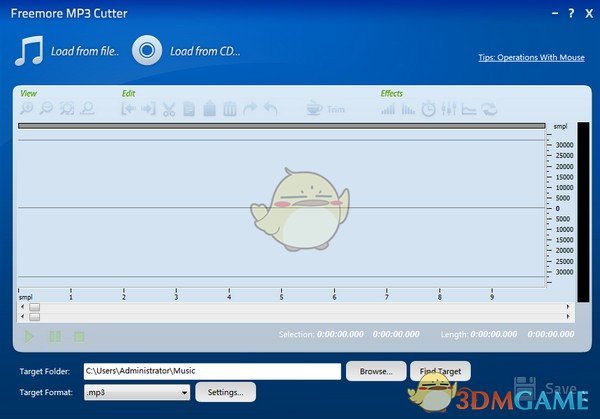Set selection end marker icon
Screen dimensions: 600x419
148,109
